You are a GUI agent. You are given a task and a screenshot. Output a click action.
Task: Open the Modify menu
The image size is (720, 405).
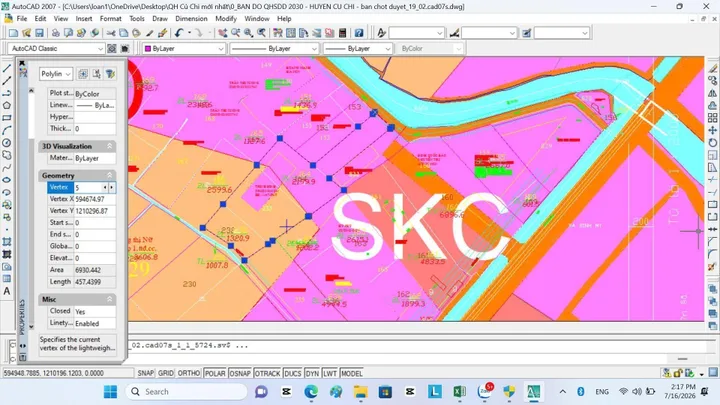coord(226,19)
